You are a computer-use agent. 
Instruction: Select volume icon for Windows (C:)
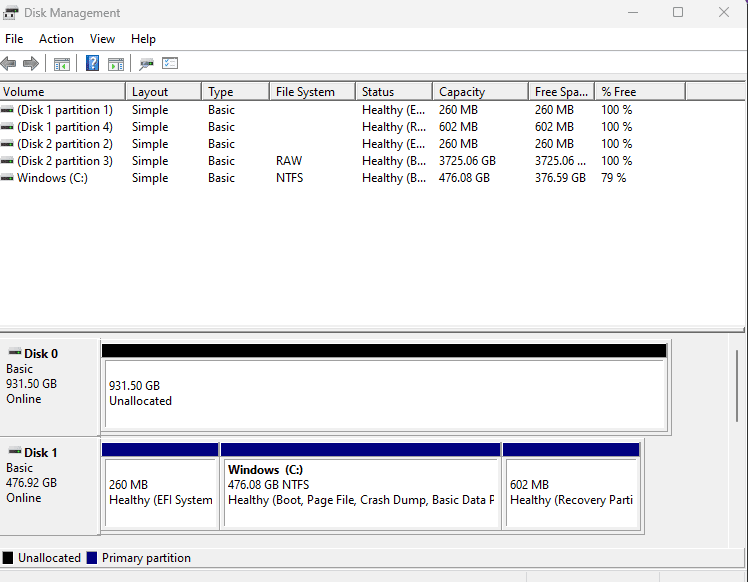pyautogui.click(x=7, y=178)
